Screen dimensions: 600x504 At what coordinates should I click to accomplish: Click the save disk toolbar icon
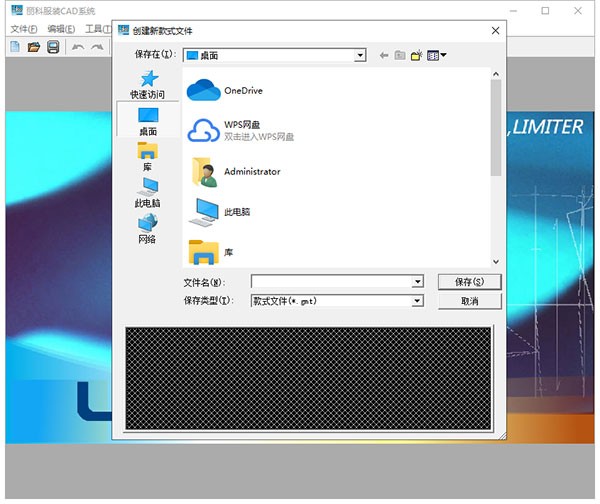[53, 47]
